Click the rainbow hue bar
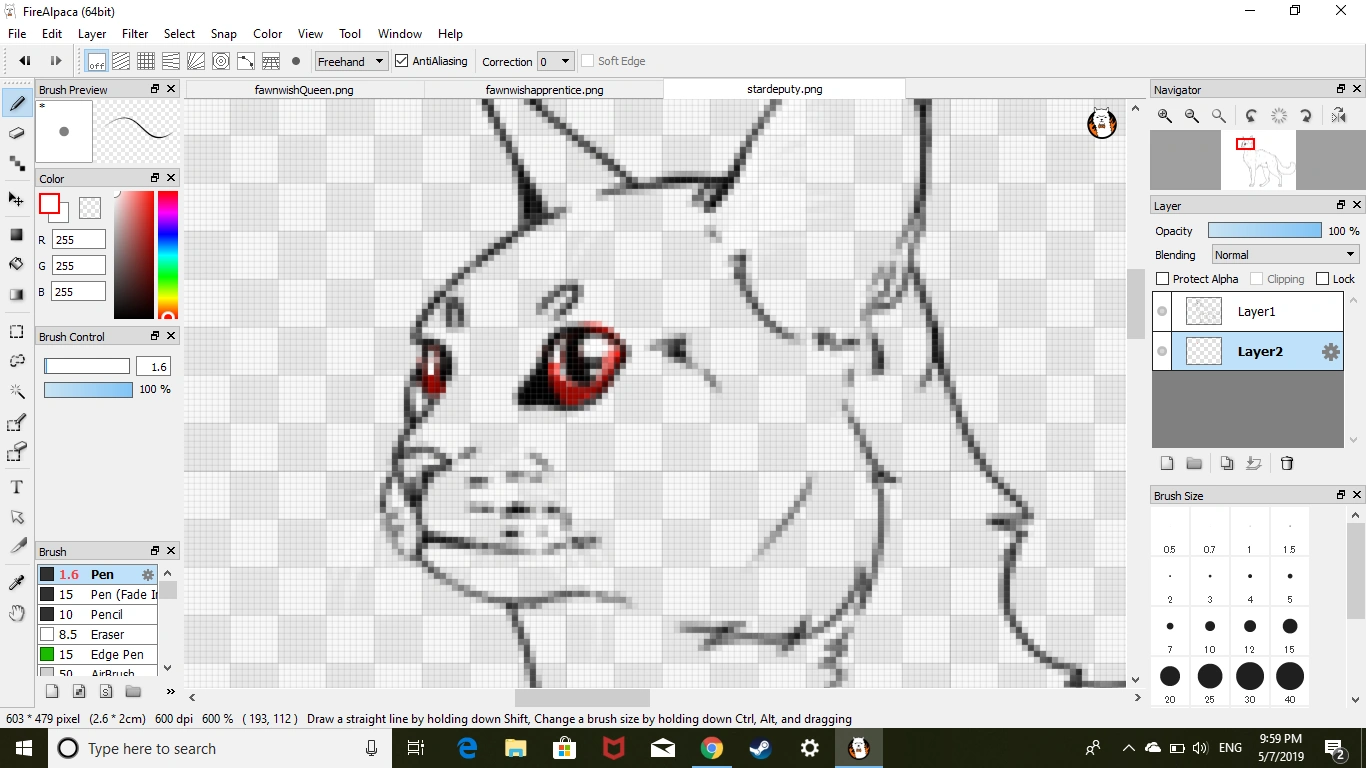The height and width of the screenshot is (768, 1366). point(168,255)
